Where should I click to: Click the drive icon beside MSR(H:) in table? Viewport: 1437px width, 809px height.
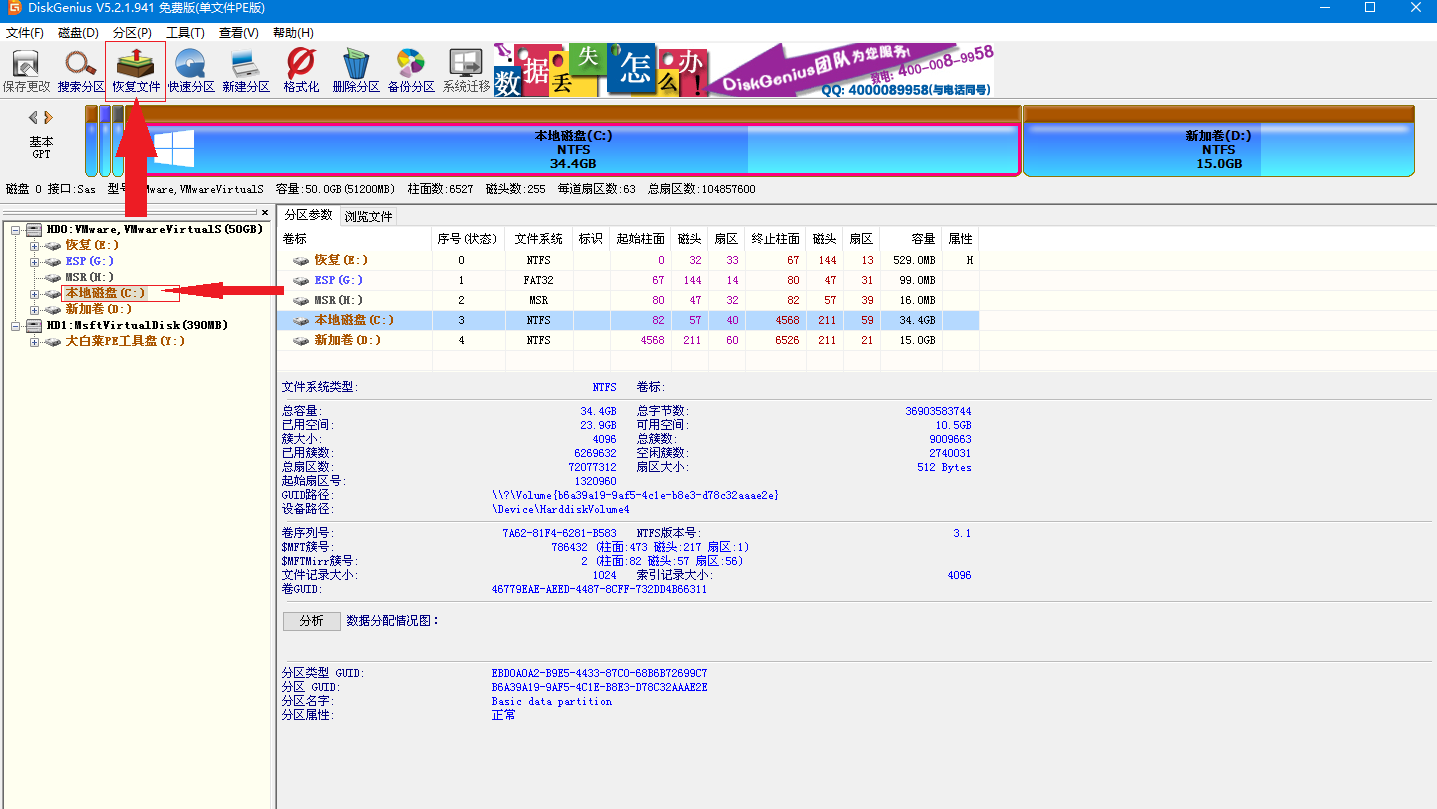pyautogui.click(x=300, y=300)
